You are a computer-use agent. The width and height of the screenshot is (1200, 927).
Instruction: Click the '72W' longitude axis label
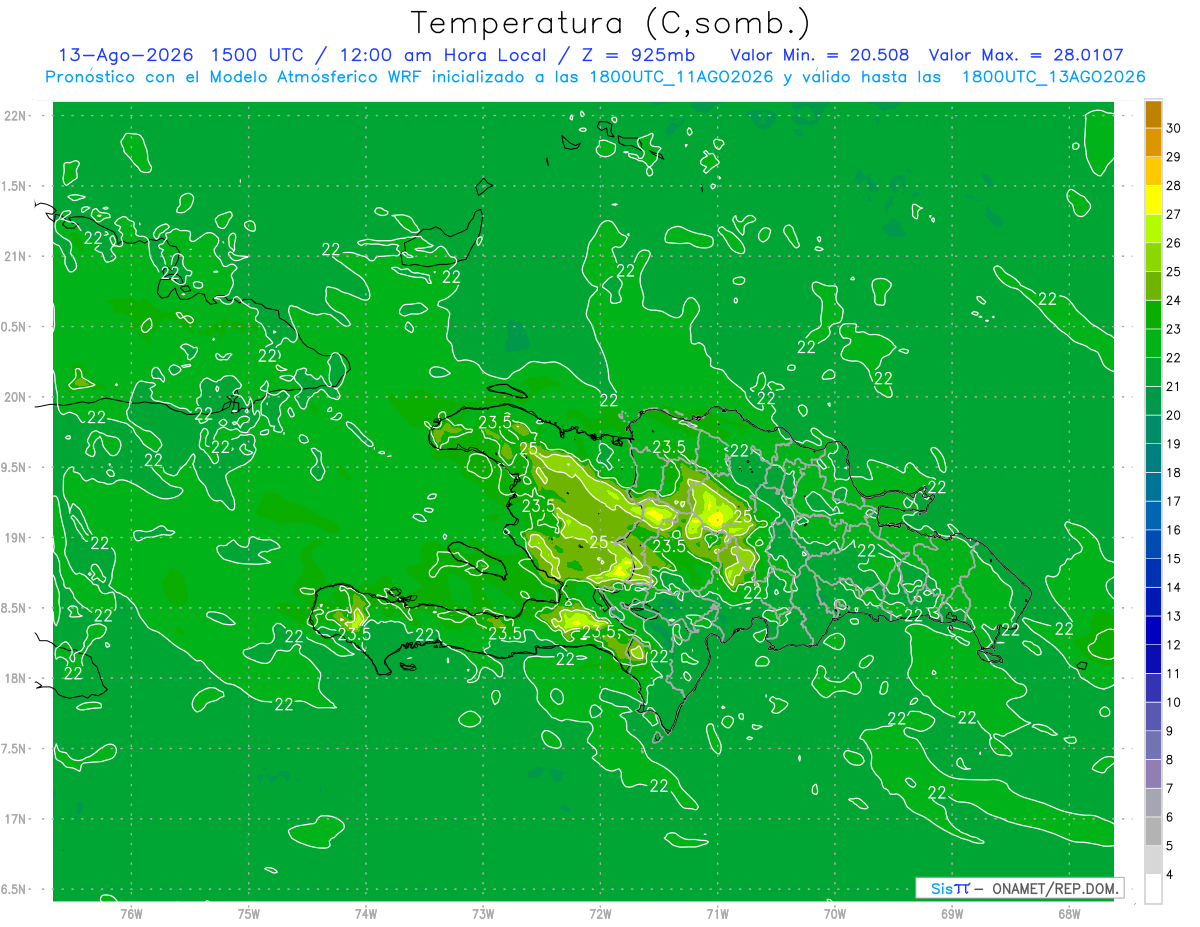[x=600, y=913]
